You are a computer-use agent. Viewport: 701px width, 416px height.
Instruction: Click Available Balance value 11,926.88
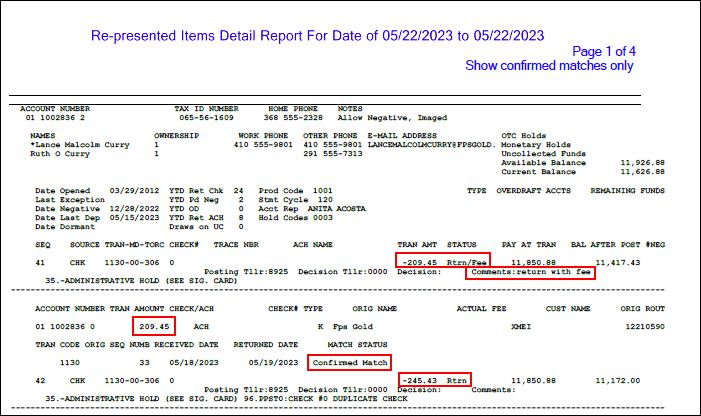(x=642, y=163)
